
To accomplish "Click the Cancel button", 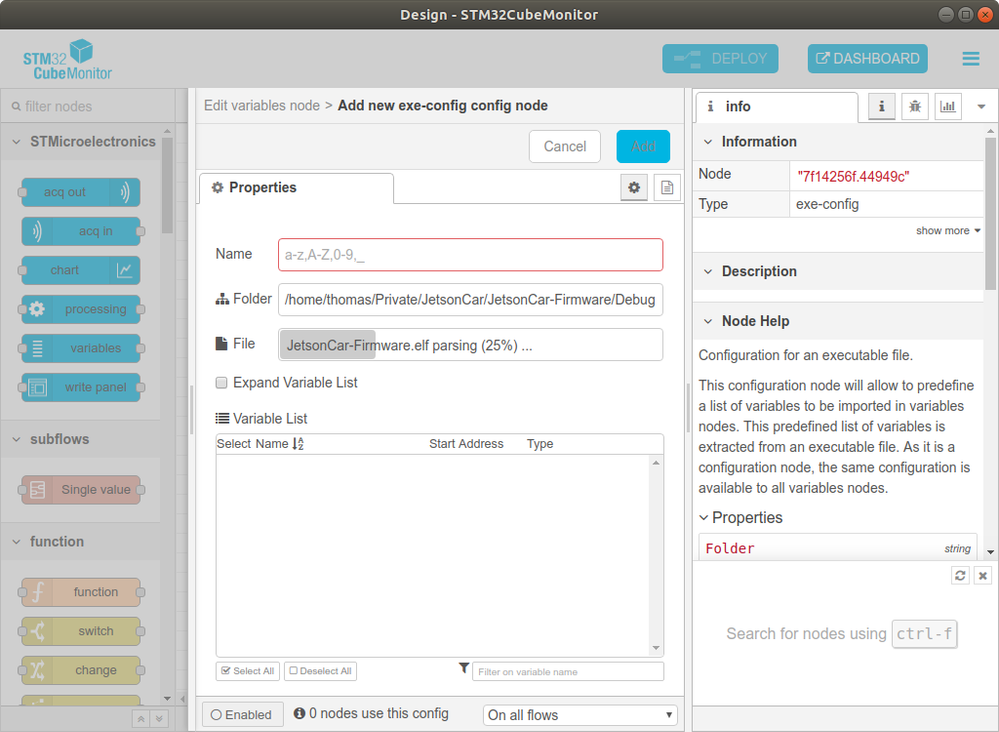I will coord(564,147).
